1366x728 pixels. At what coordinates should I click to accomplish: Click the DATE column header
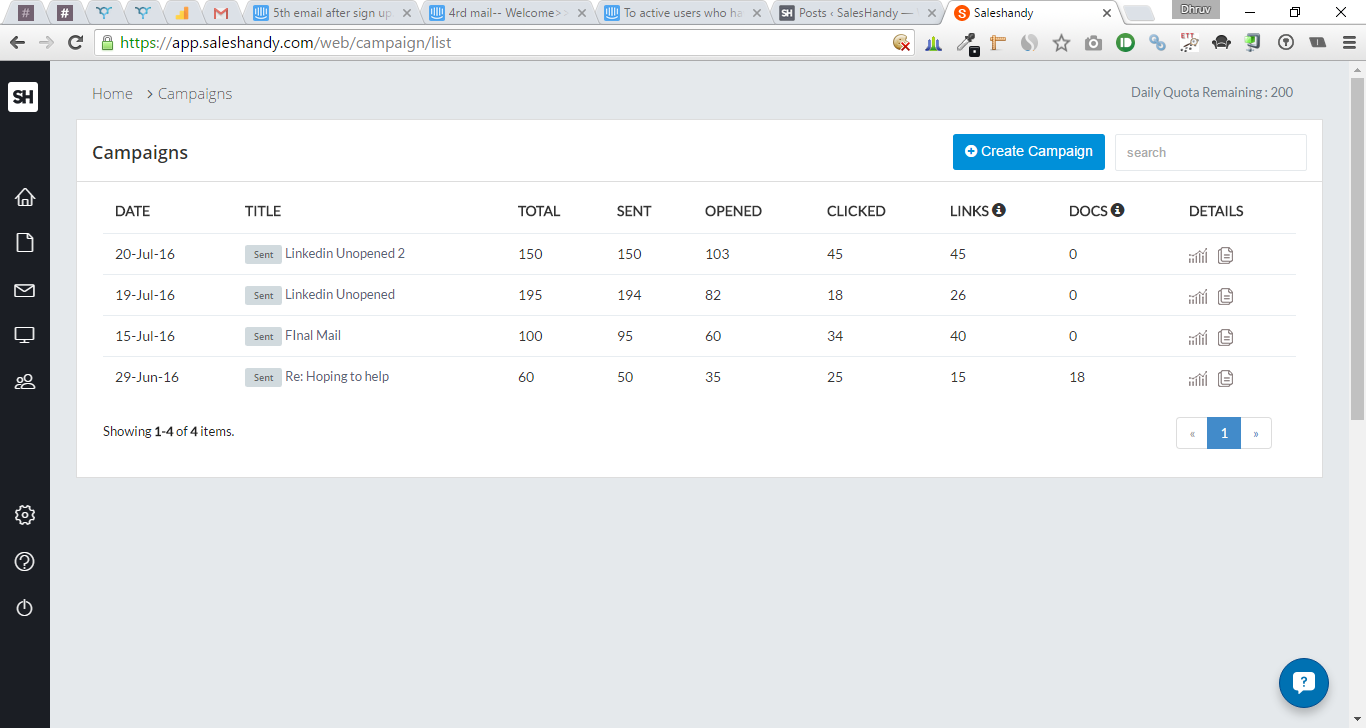[132, 211]
